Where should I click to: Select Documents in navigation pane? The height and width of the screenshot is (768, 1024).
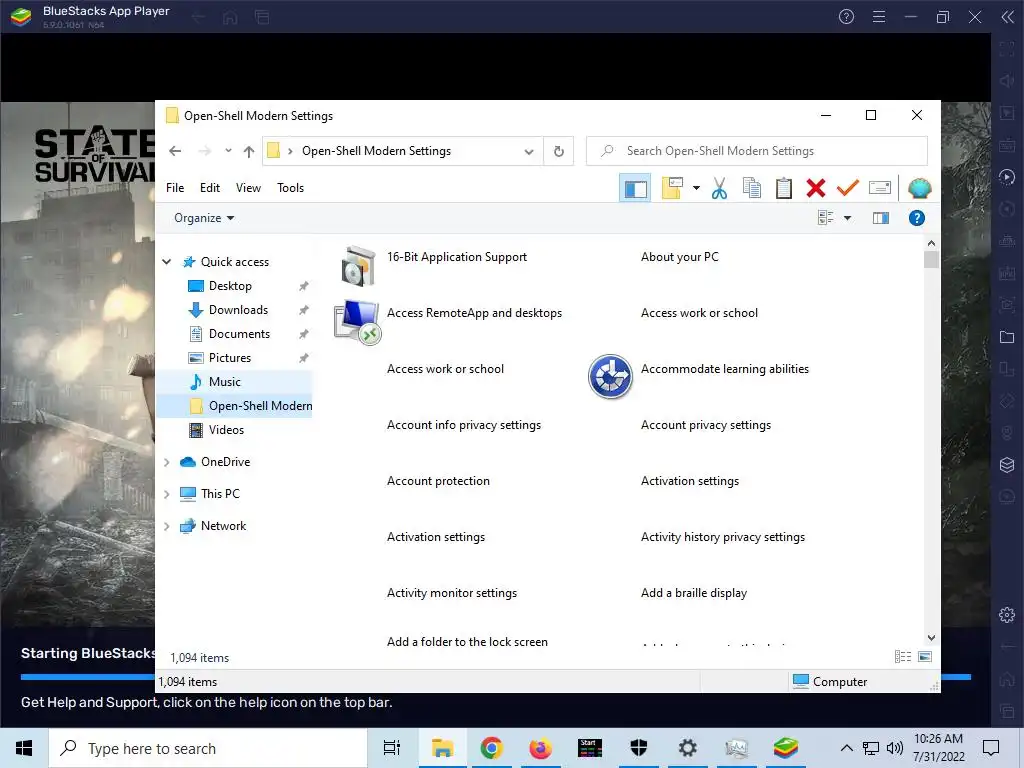tap(239, 334)
